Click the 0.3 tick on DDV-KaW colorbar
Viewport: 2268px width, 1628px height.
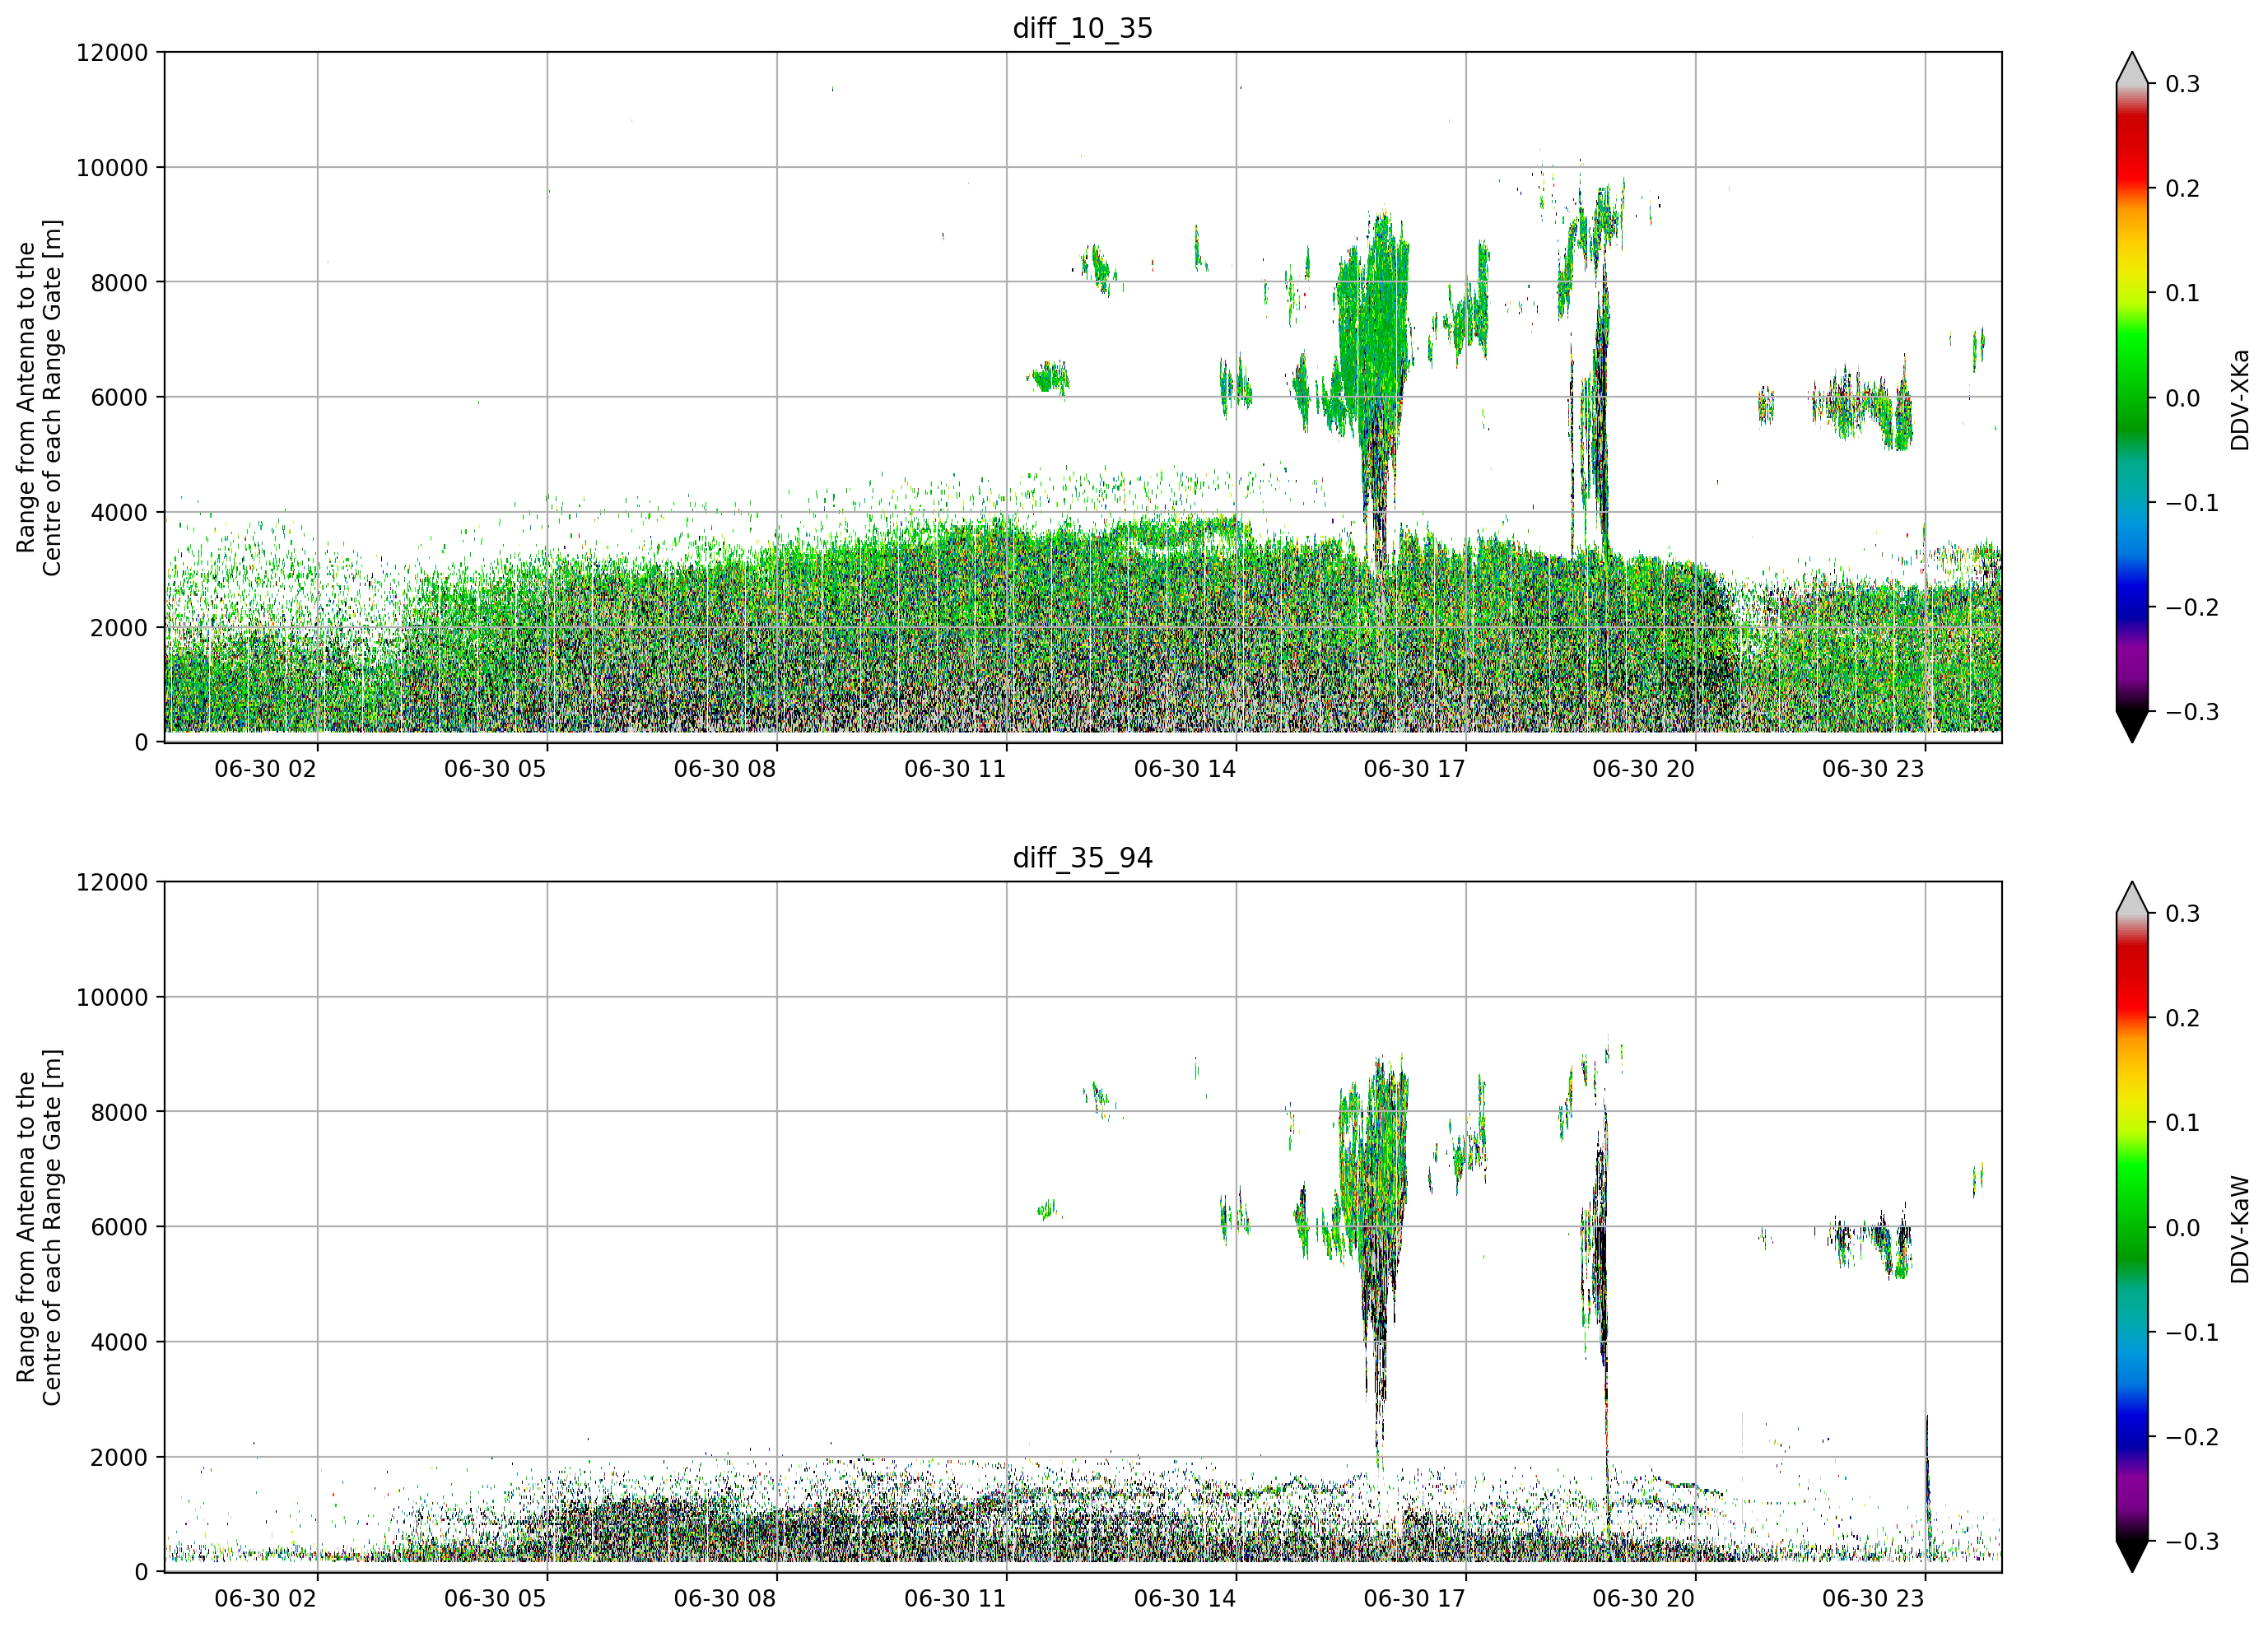2183,914
